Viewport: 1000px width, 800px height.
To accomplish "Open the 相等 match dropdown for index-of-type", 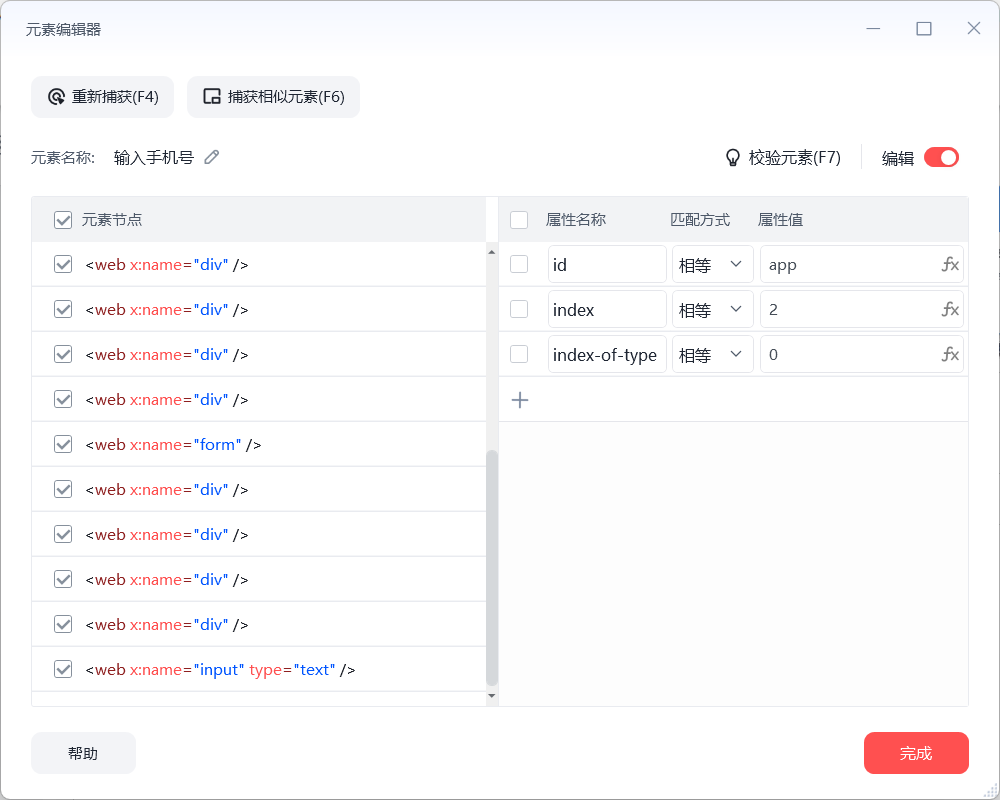I will pyautogui.click(x=713, y=354).
